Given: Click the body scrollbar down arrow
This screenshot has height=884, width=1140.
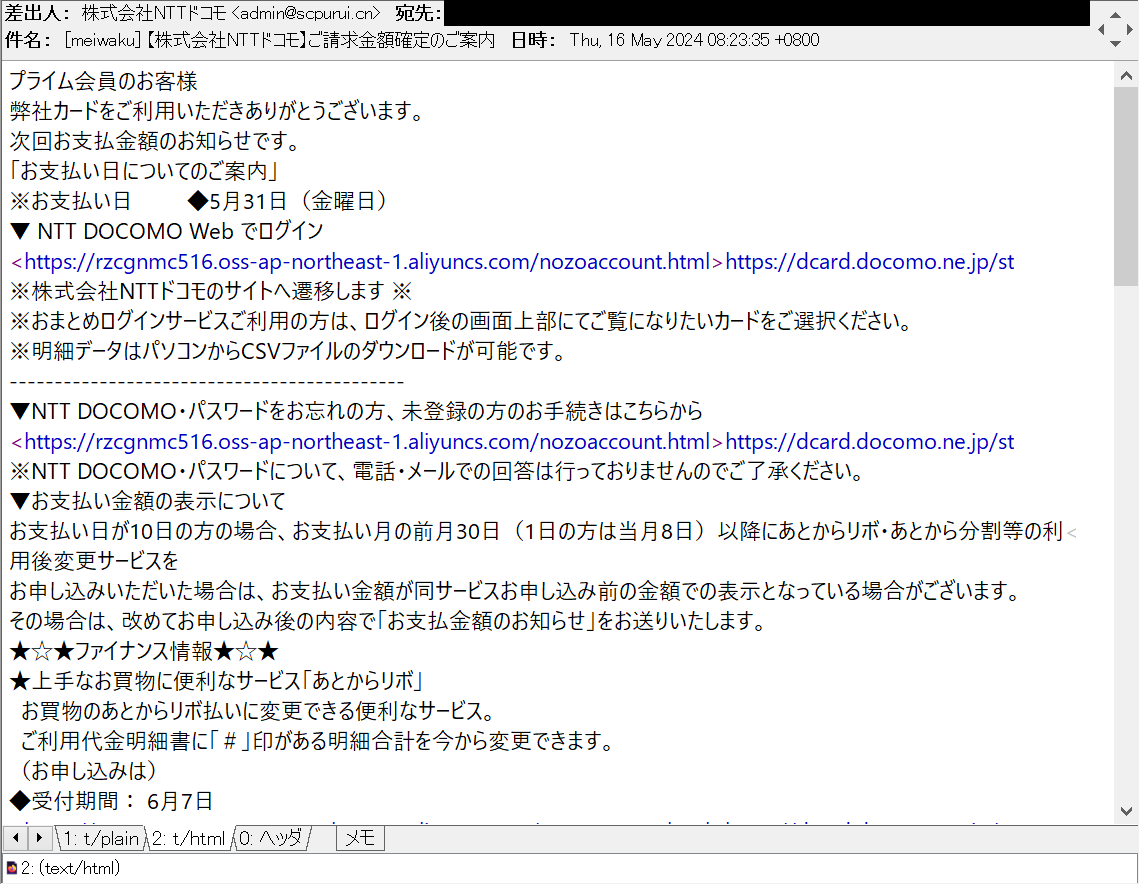Looking at the screenshot, I should [1125, 811].
